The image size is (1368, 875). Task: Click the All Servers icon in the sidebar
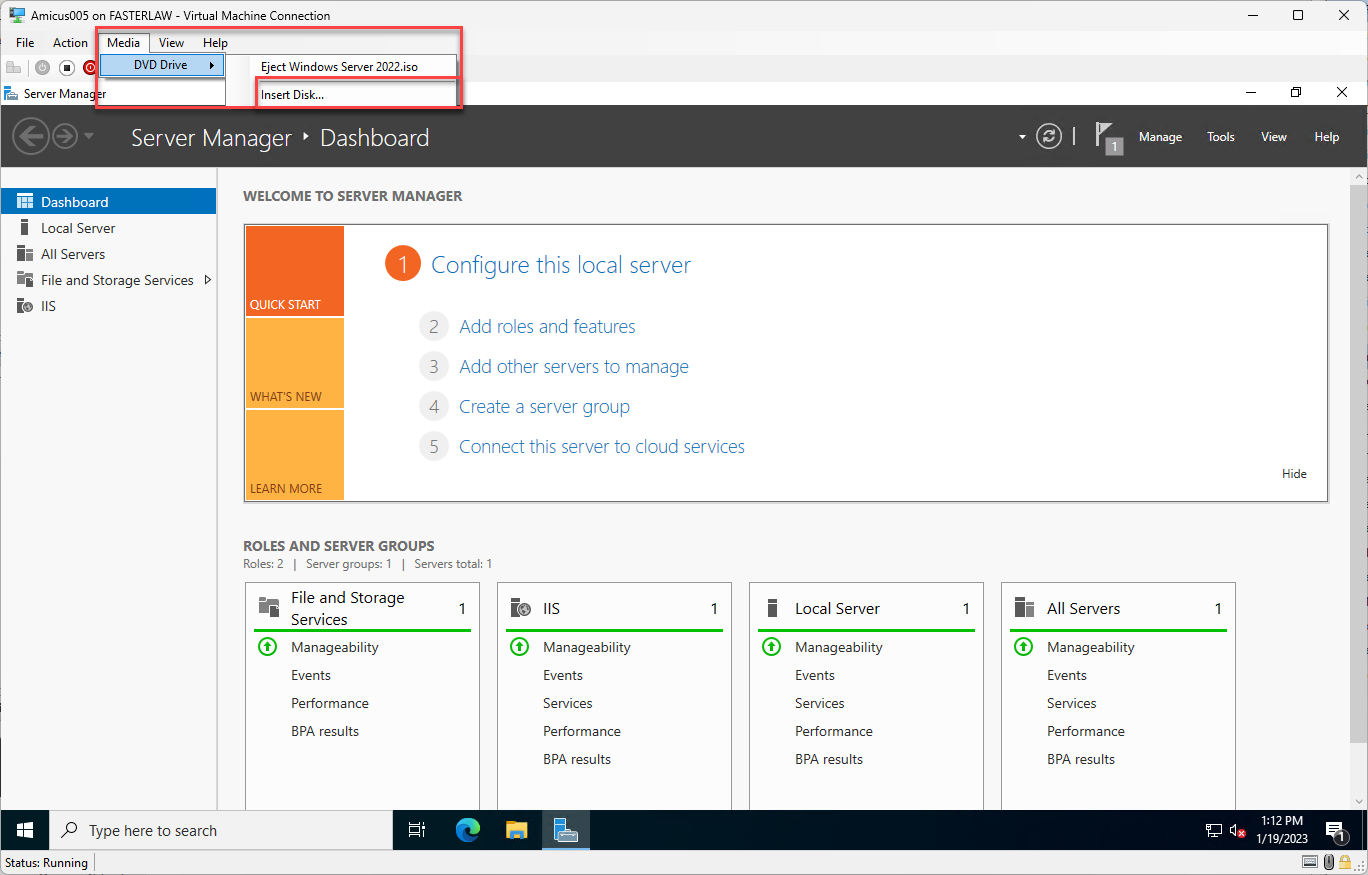point(25,254)
